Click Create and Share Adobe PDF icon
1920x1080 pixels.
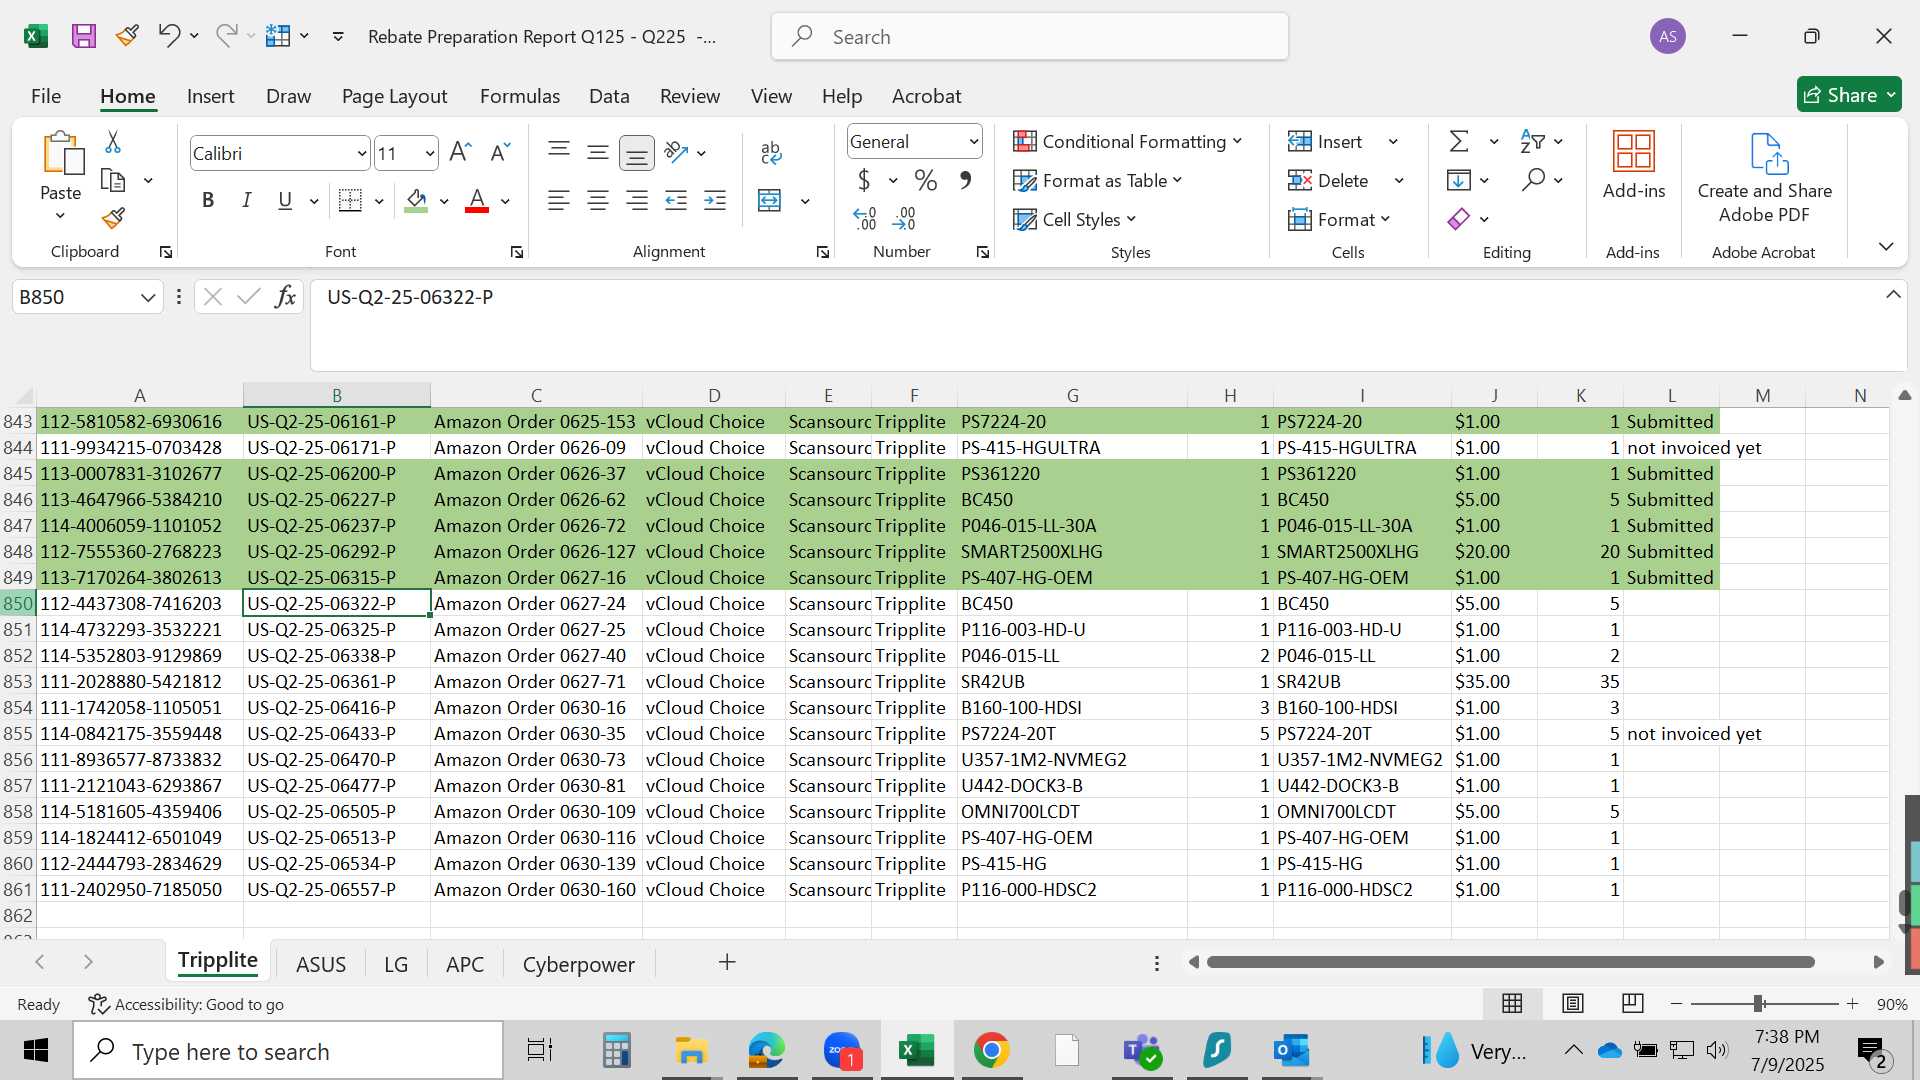click(1767, 154)
